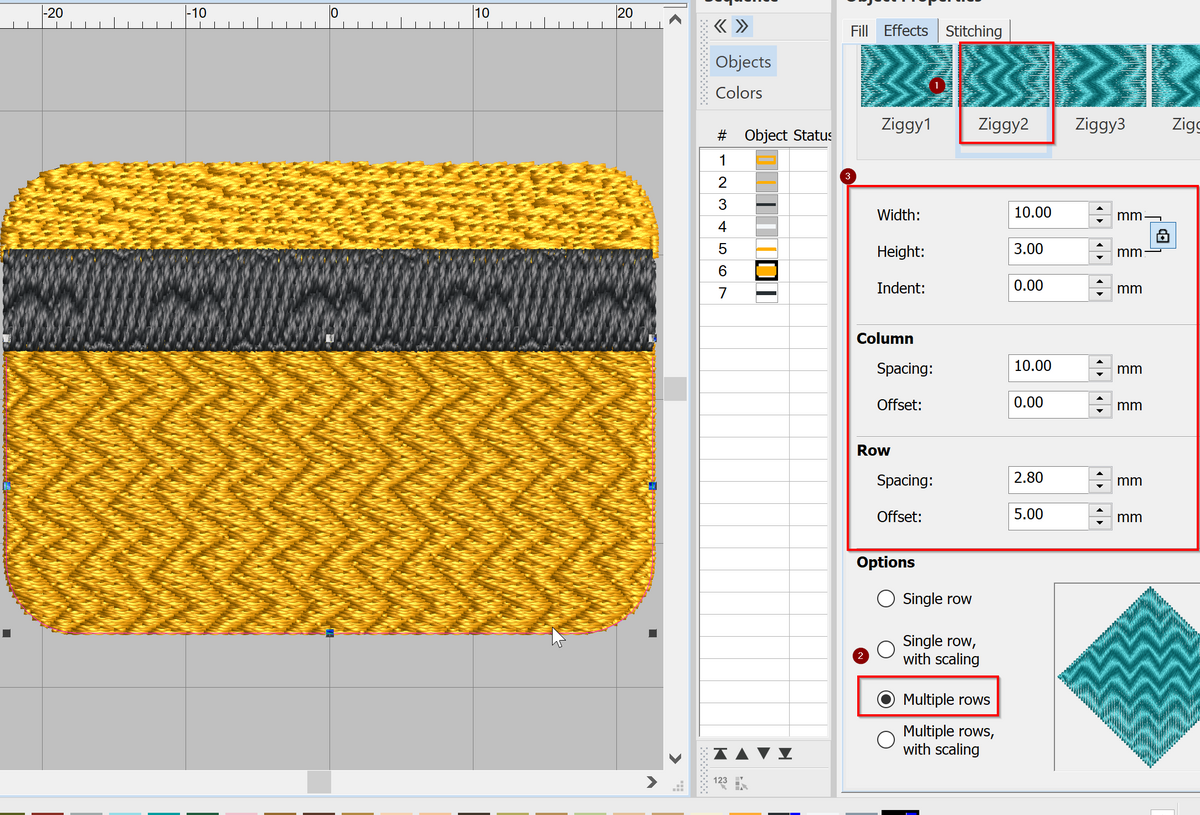Open the Fill tab in Object Properties
Viewport: 1200px width, 815px height.
pyautogui.click(x=858, y=30)
